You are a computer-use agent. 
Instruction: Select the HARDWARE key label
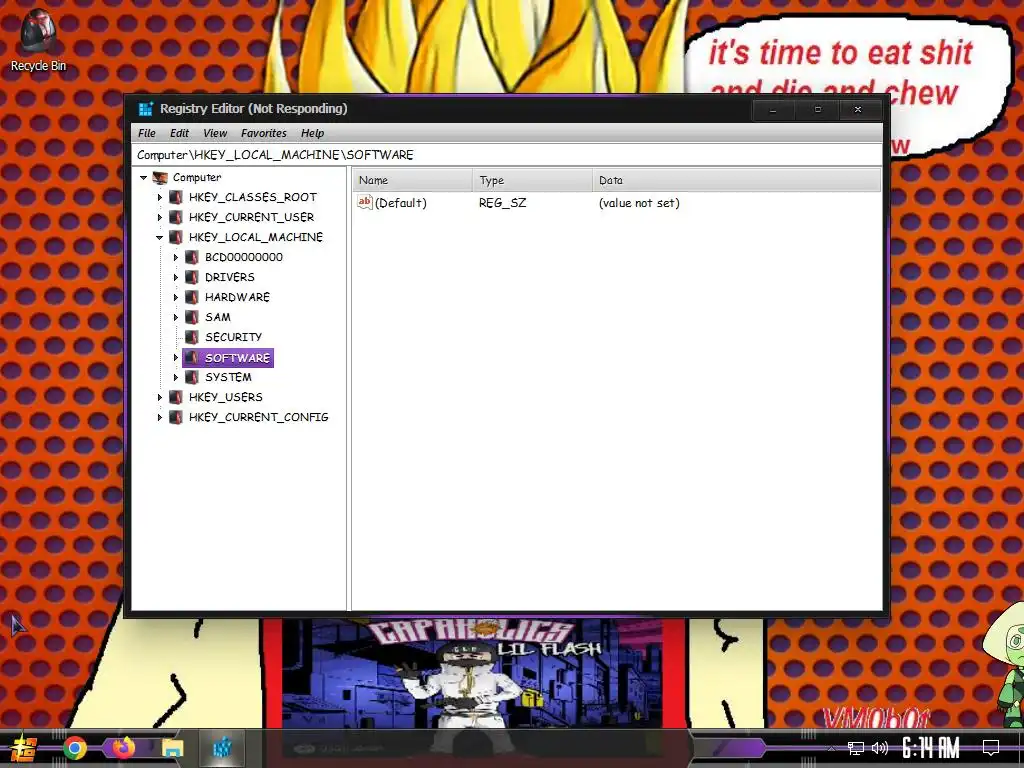[237, 297]
